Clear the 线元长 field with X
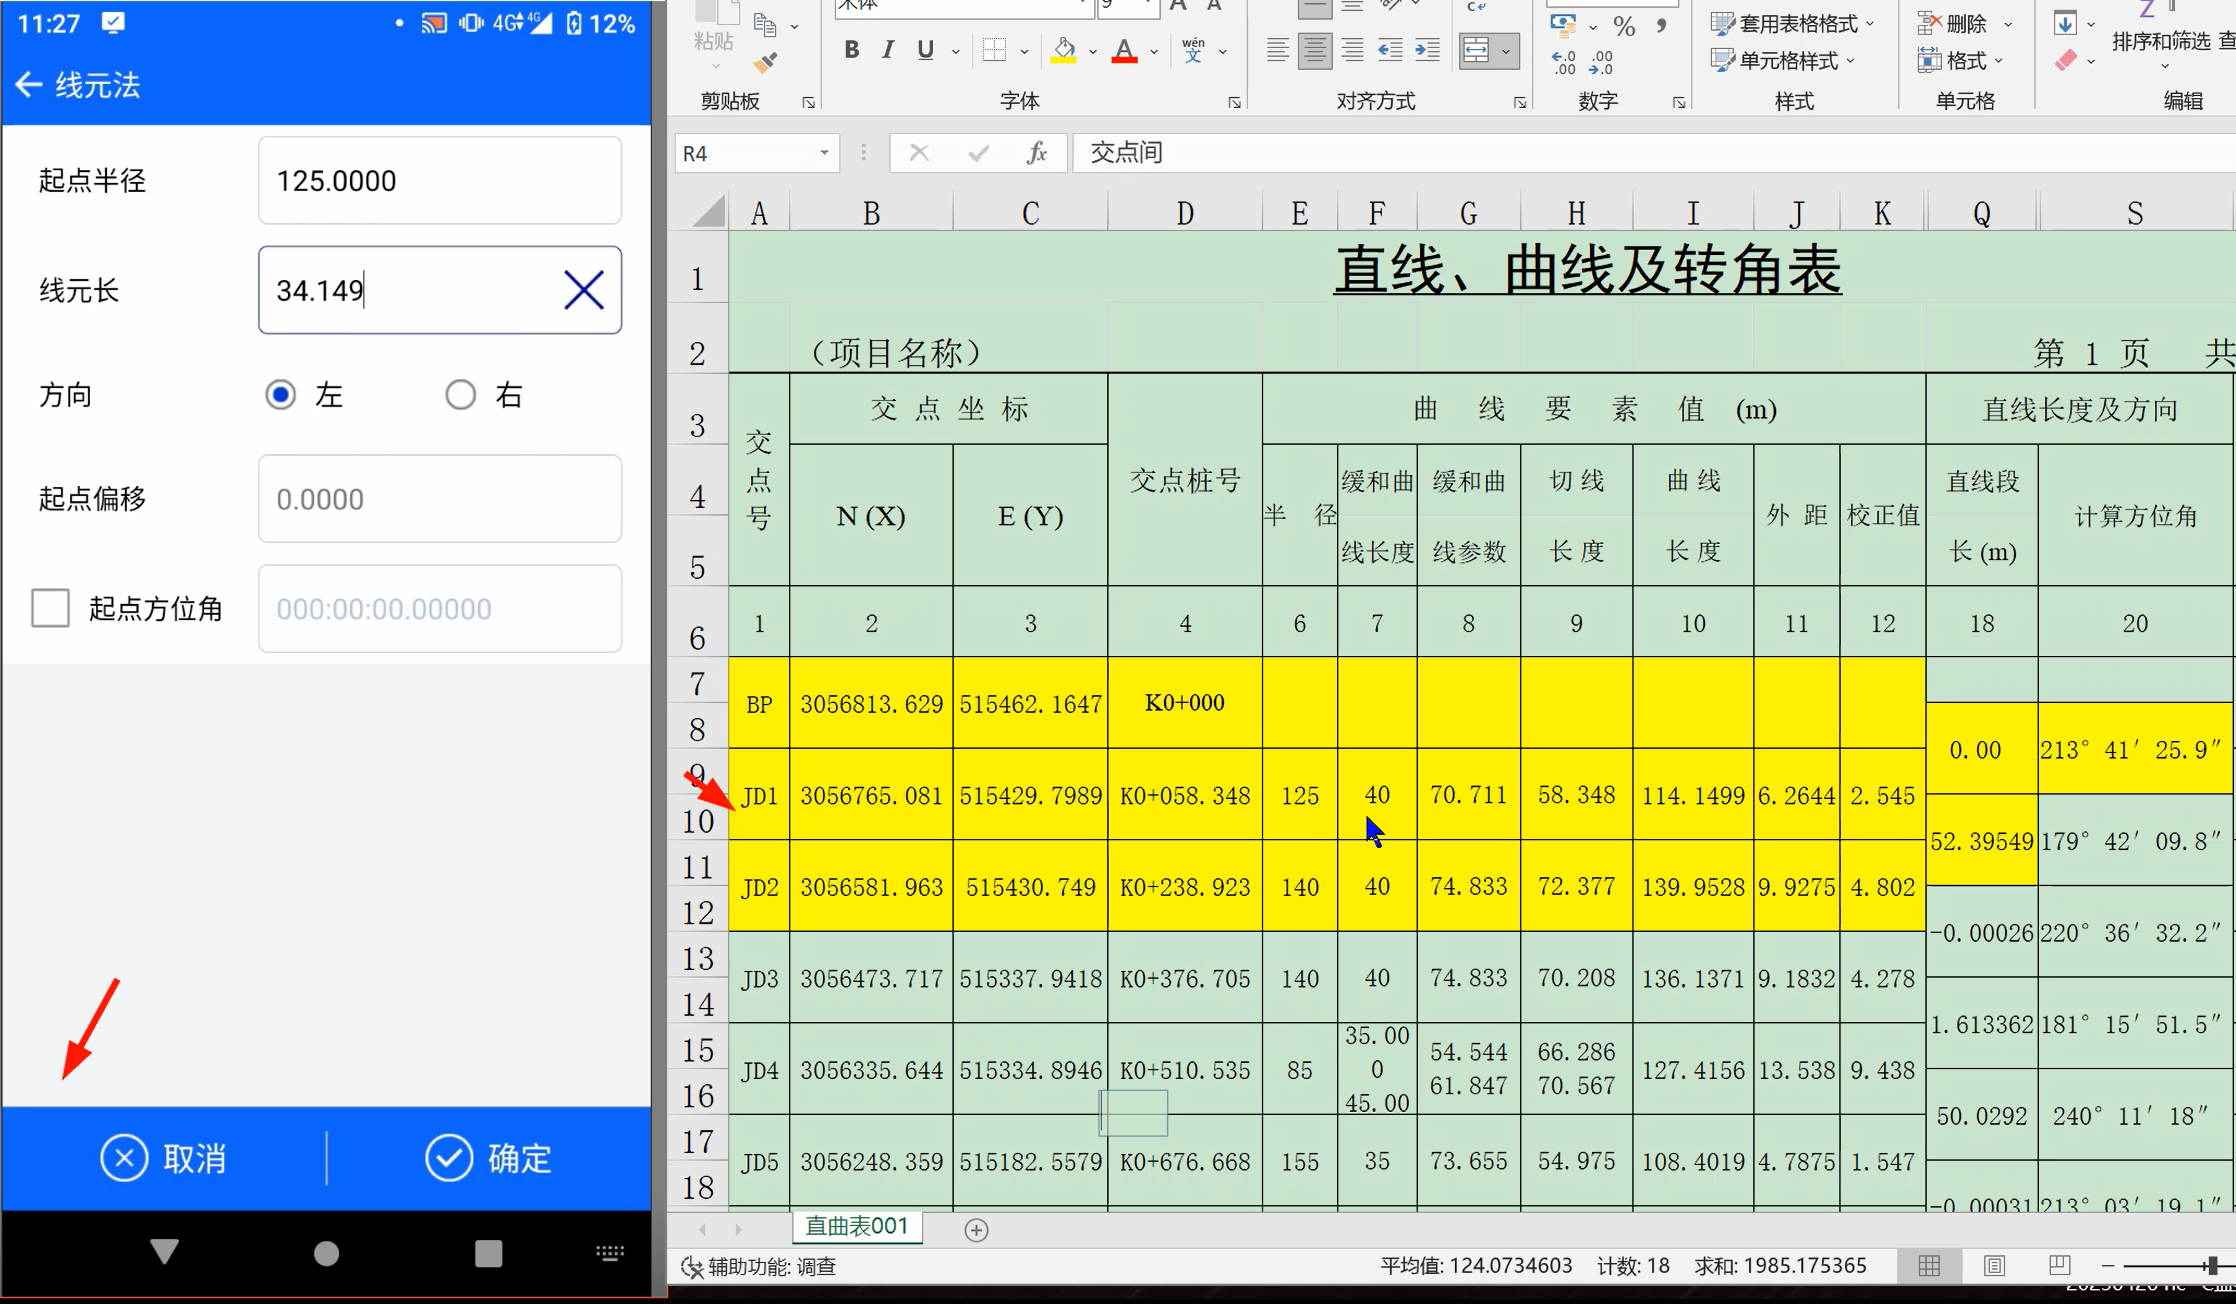 (584, 291)
